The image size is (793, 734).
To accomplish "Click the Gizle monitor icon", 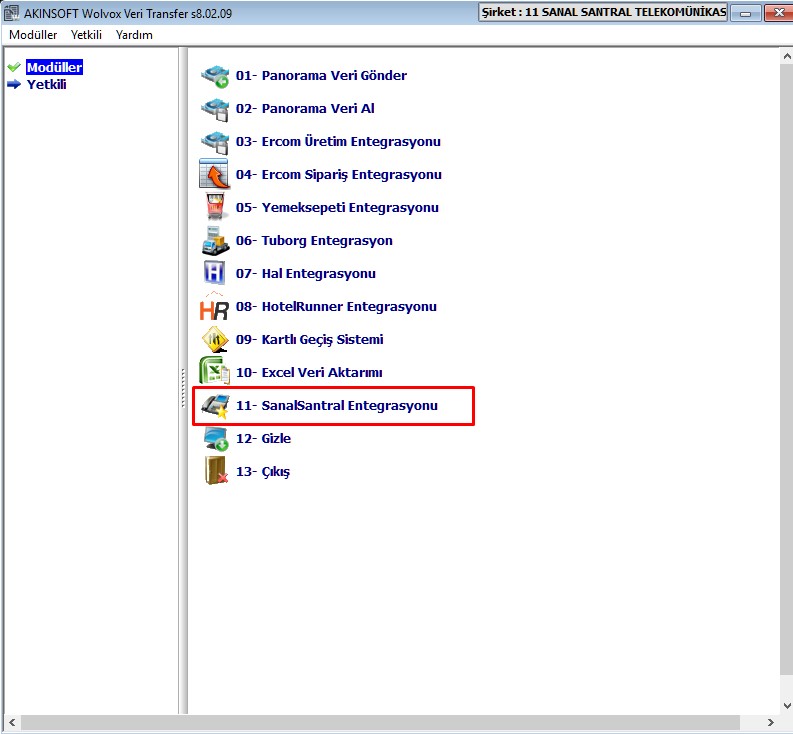I will [215, 439].
